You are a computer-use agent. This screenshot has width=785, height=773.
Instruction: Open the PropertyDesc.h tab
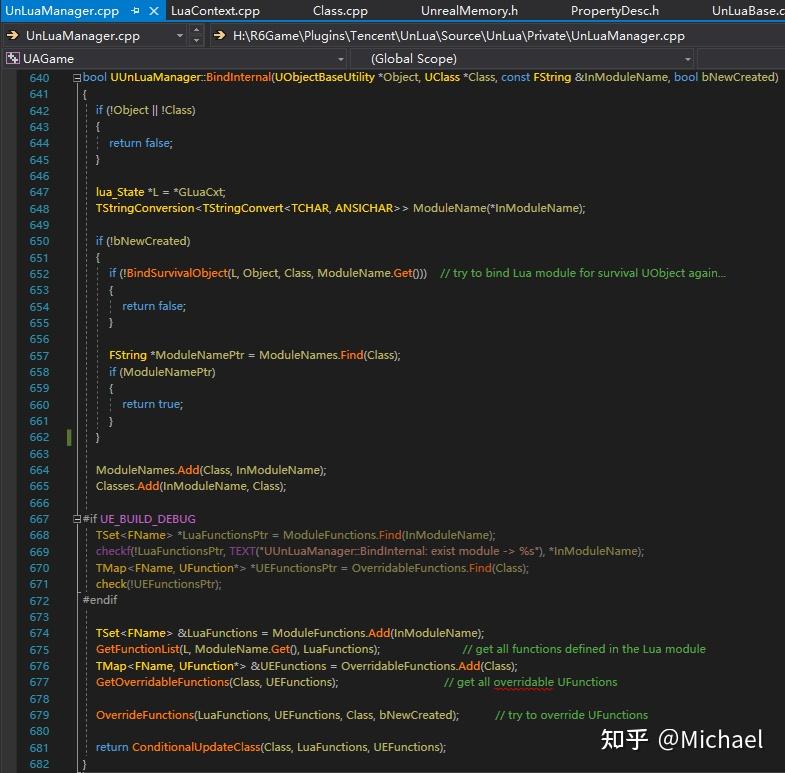(x=614, y=11)
